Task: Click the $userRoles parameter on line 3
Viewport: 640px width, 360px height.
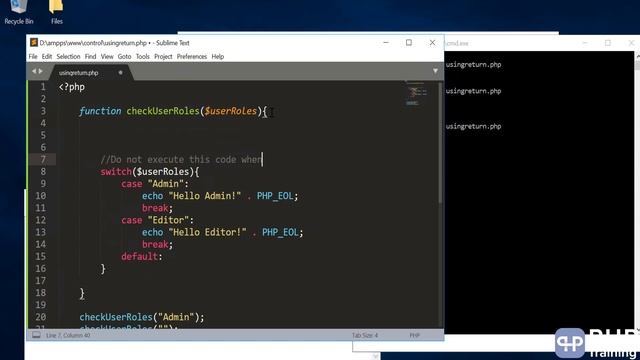Action: [231, 111]
